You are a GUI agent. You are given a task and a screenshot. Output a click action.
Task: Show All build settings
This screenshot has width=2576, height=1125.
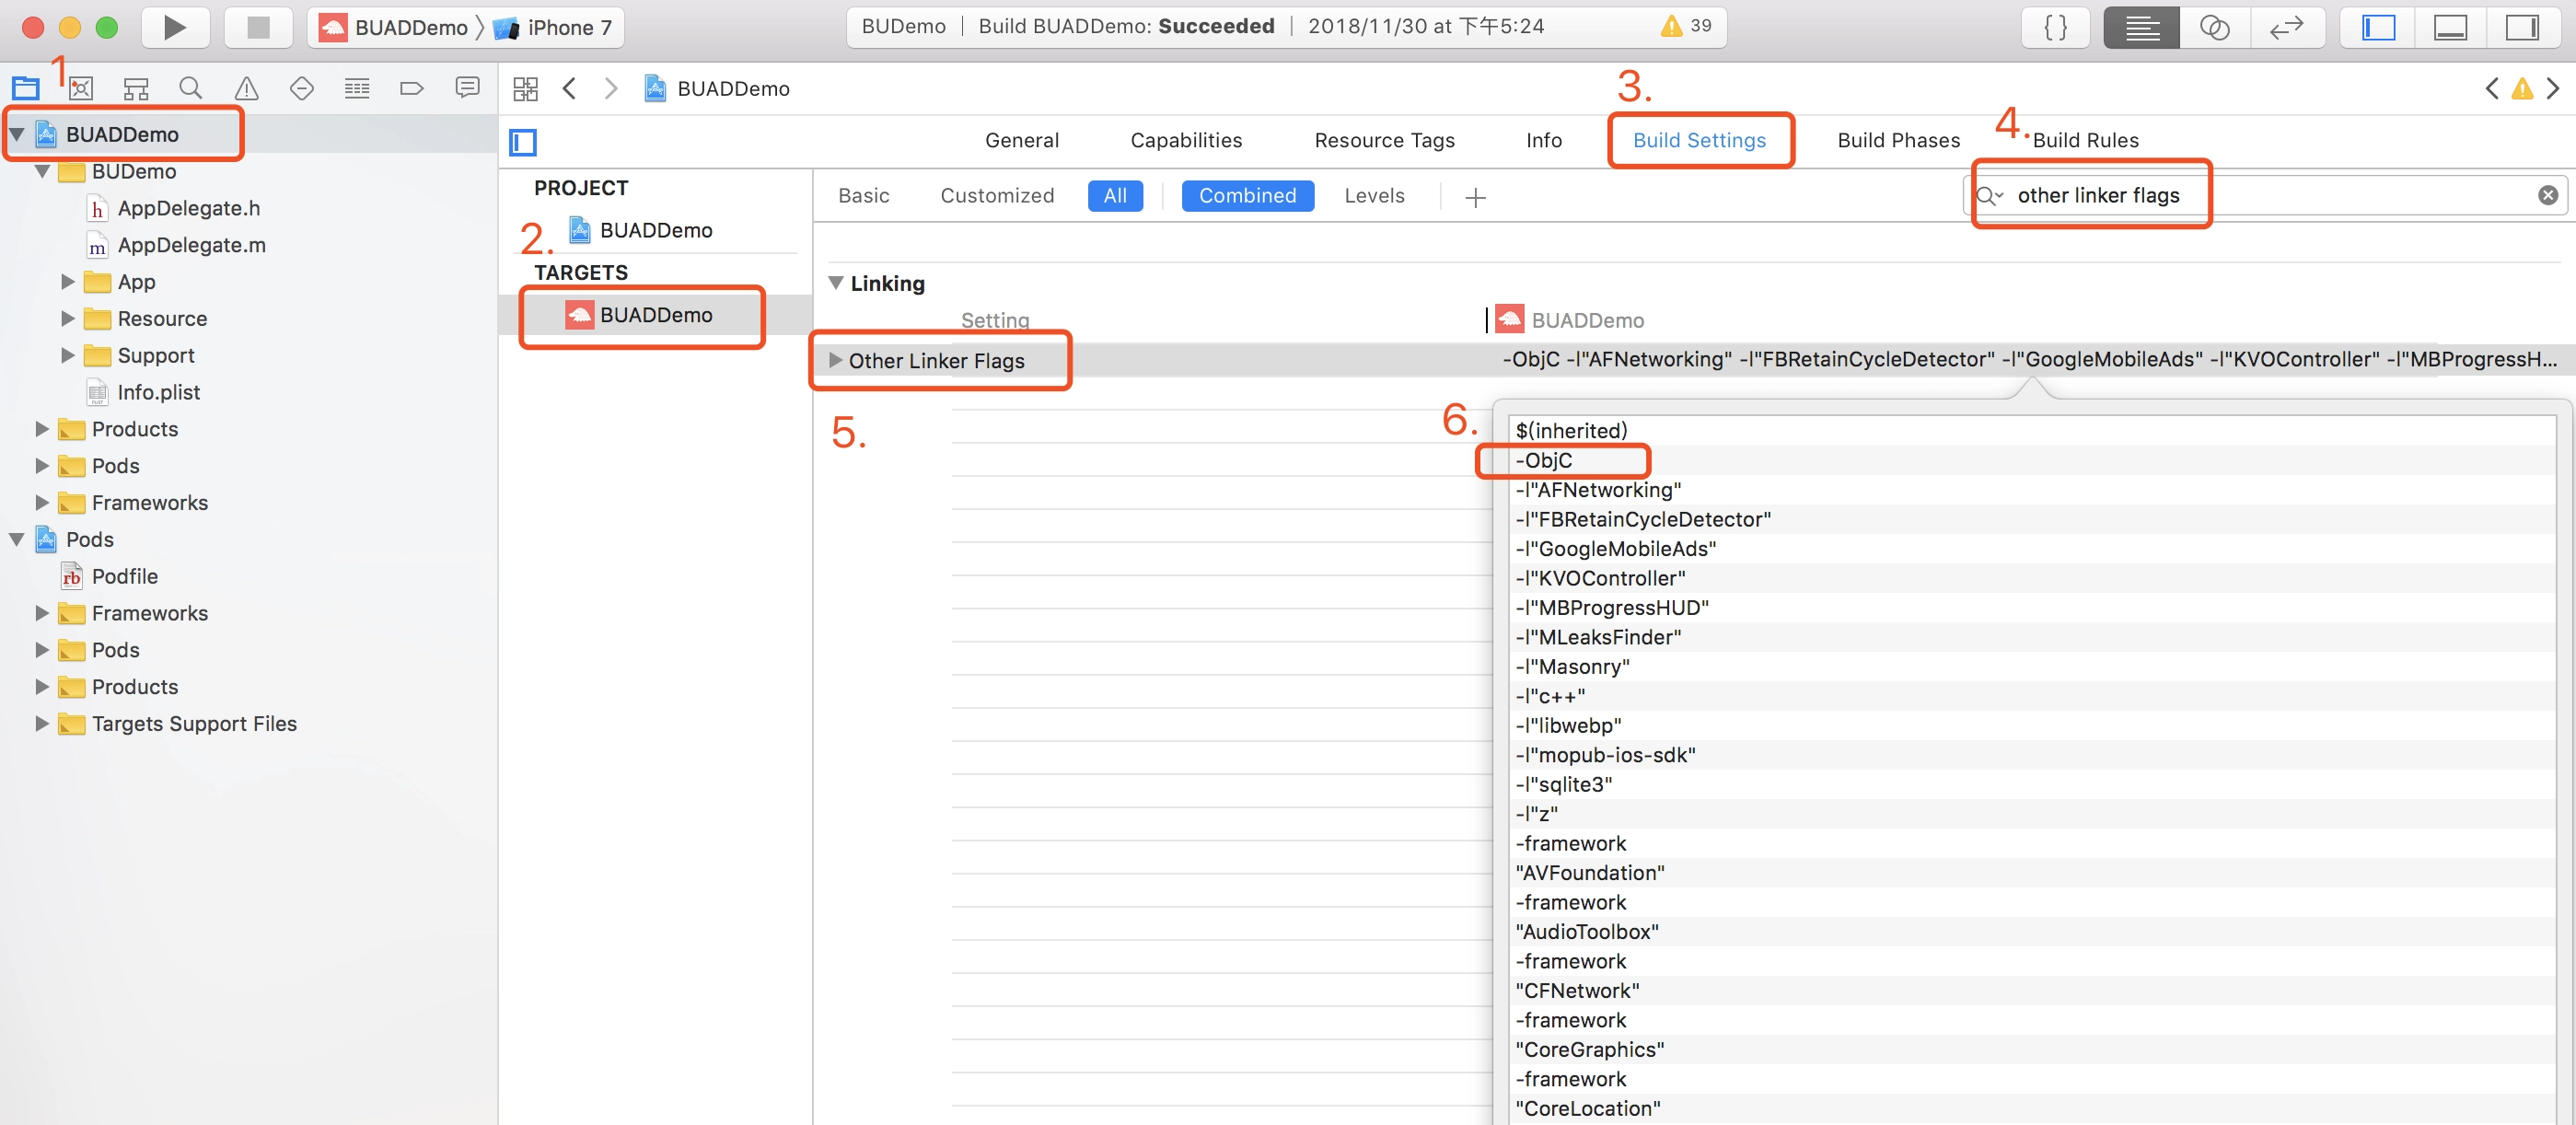click(x=1115, y=196)
